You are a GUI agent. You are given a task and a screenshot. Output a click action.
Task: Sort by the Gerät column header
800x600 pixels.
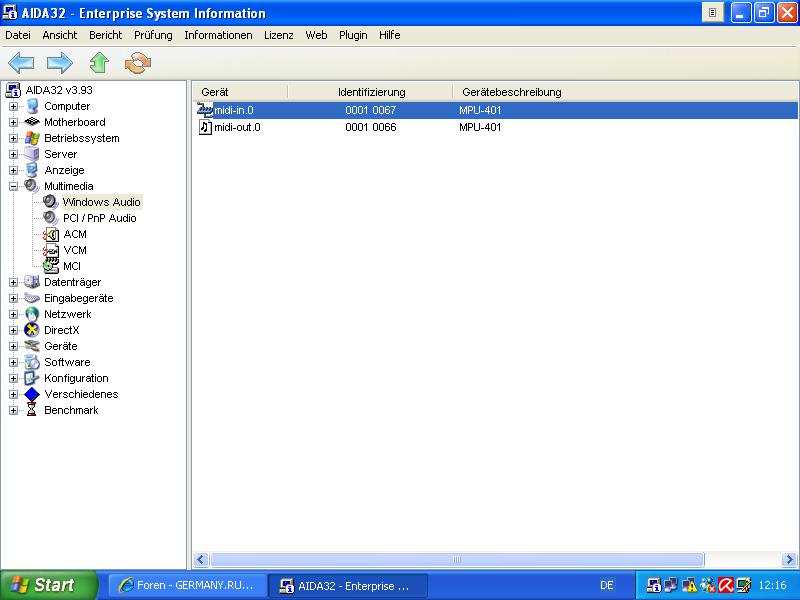[x=241, y=92]
